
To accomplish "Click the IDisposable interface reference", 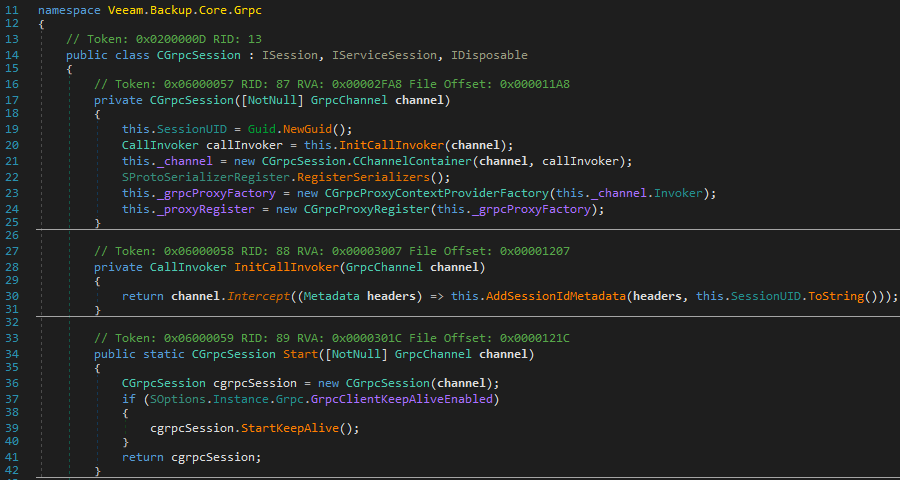I will point(489,55).
